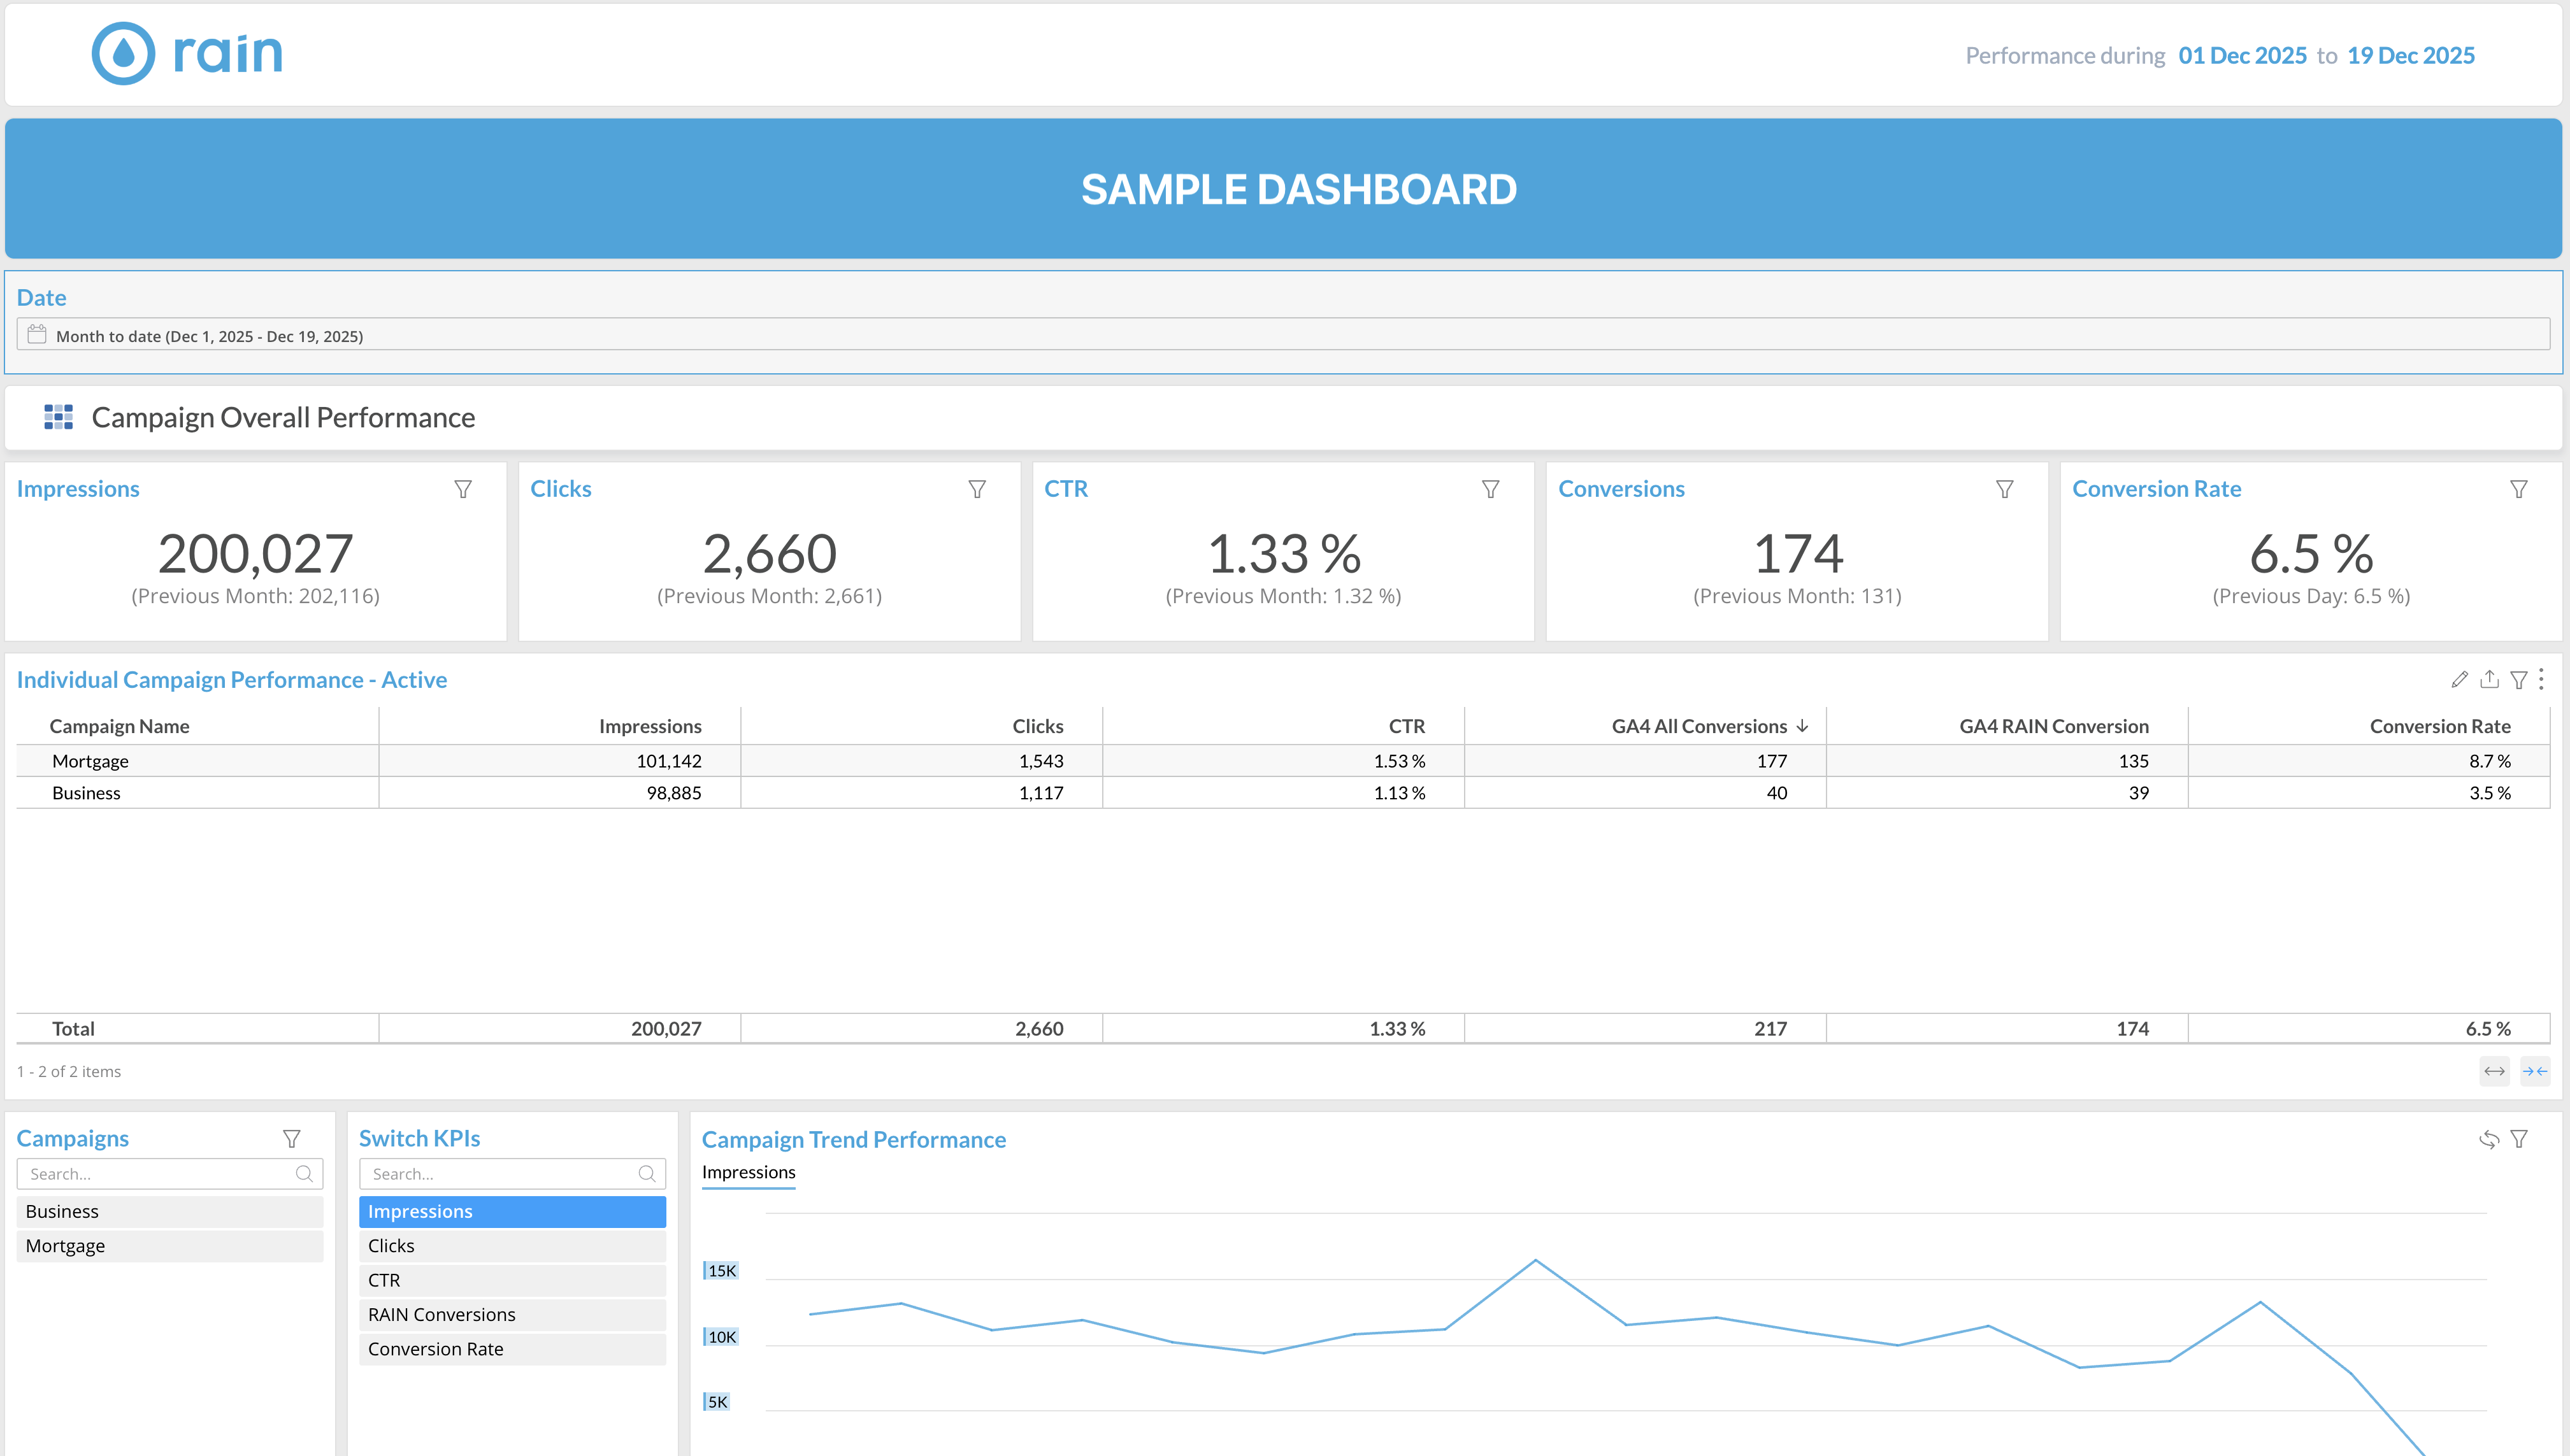Select the Impressions chart tab

[748, 1172]
